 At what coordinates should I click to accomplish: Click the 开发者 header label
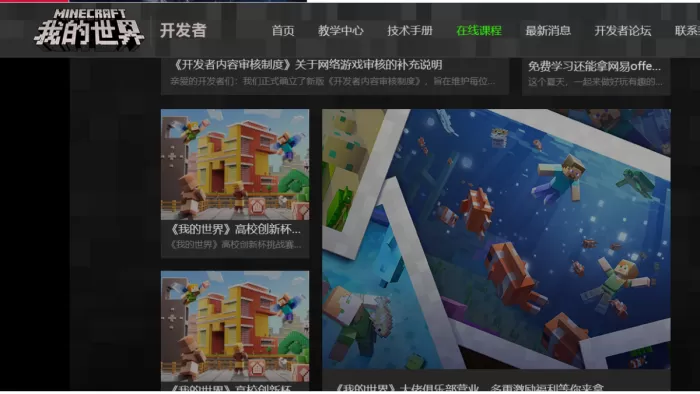click(x=183, y=30)
